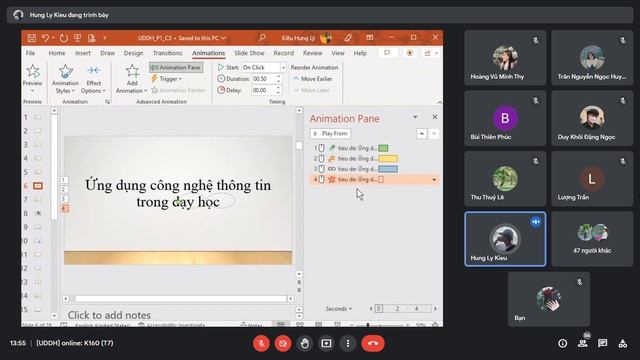This screenshot has height=360, width=640.
Task: Open Effect Options
Action: point(93,79)
